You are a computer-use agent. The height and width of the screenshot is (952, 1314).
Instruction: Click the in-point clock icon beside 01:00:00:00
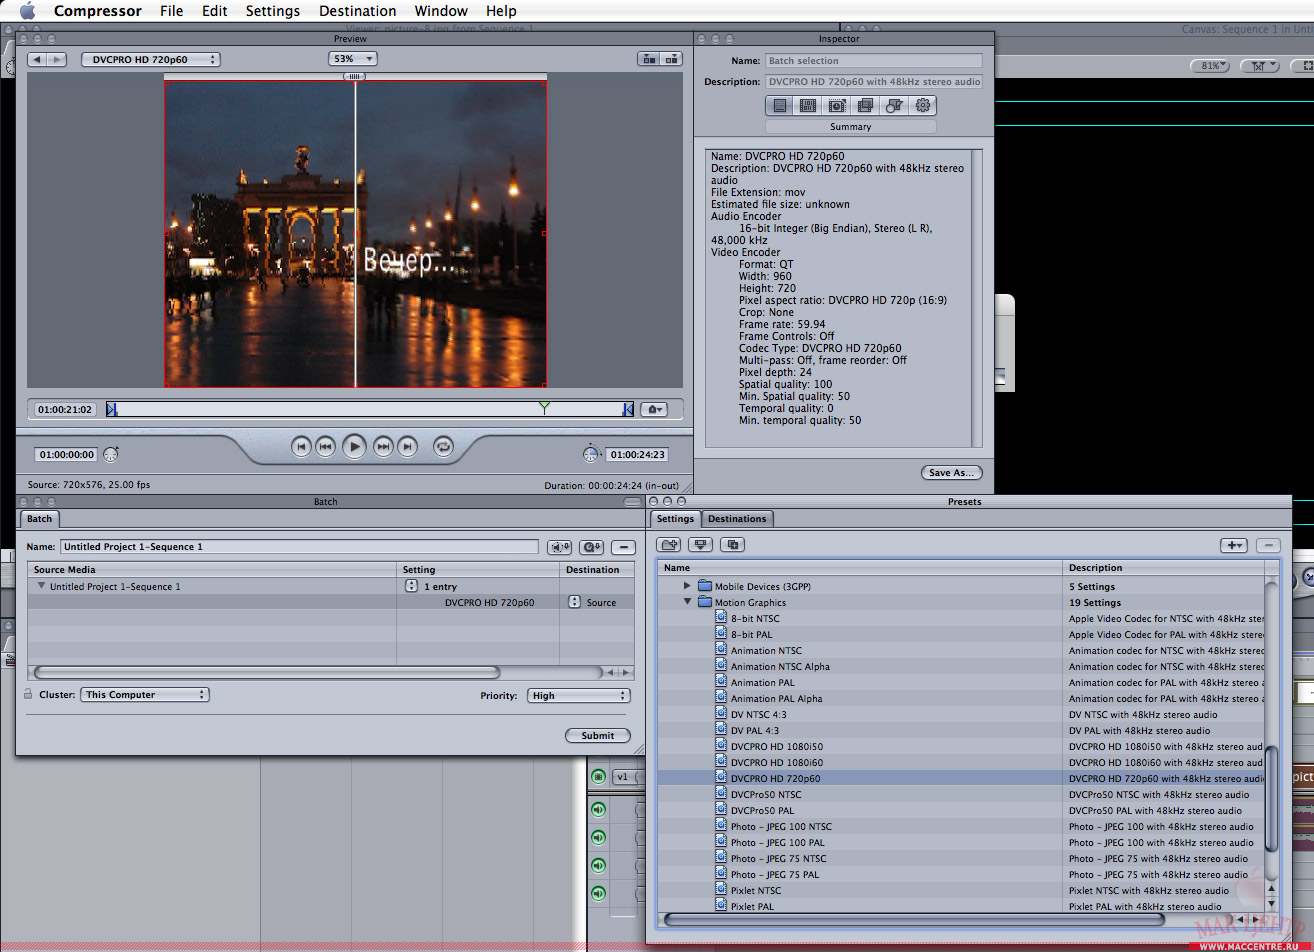click(110, 454)
